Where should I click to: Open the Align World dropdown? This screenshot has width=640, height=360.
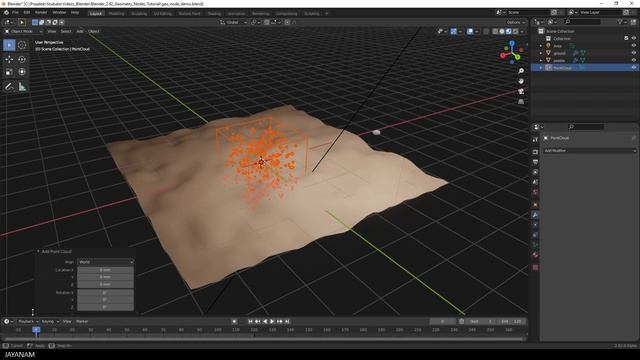(106, 262)
